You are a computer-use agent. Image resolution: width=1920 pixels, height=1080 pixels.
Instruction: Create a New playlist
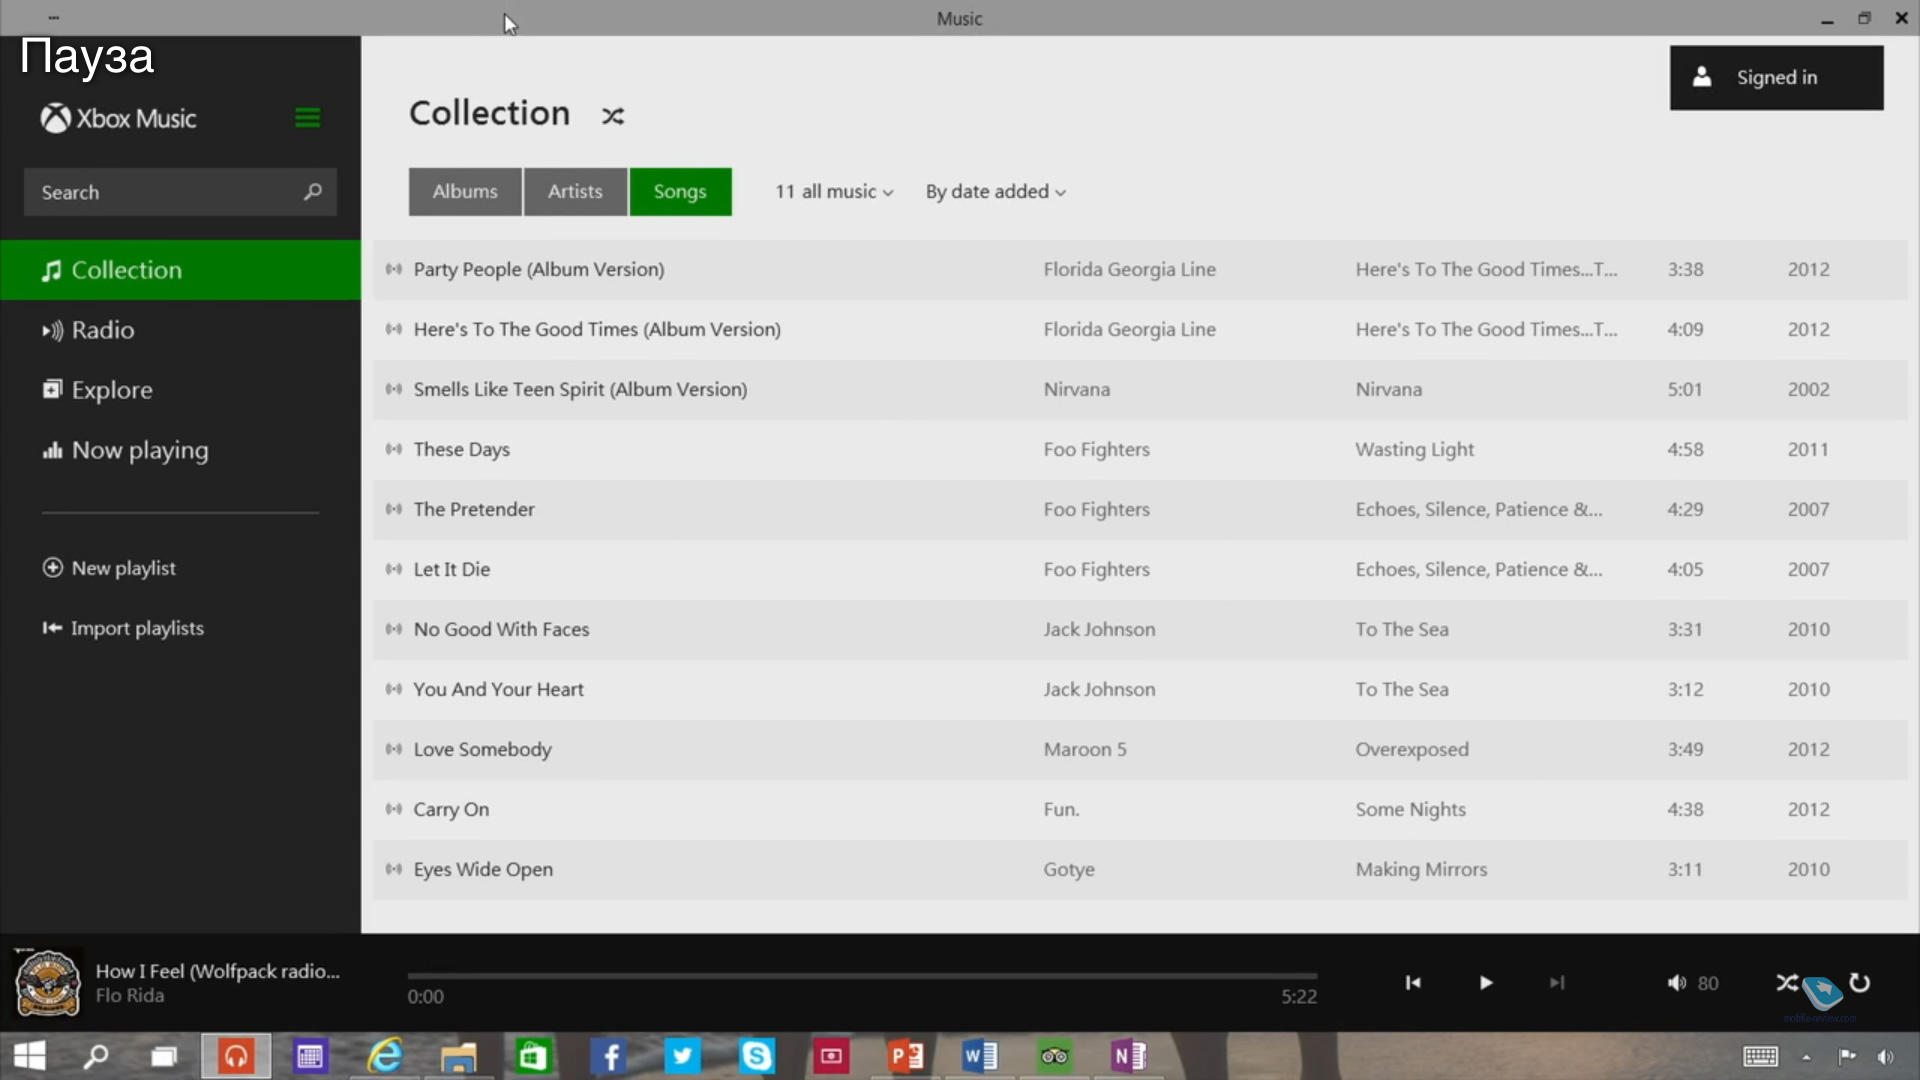click(x=110, y=568)
